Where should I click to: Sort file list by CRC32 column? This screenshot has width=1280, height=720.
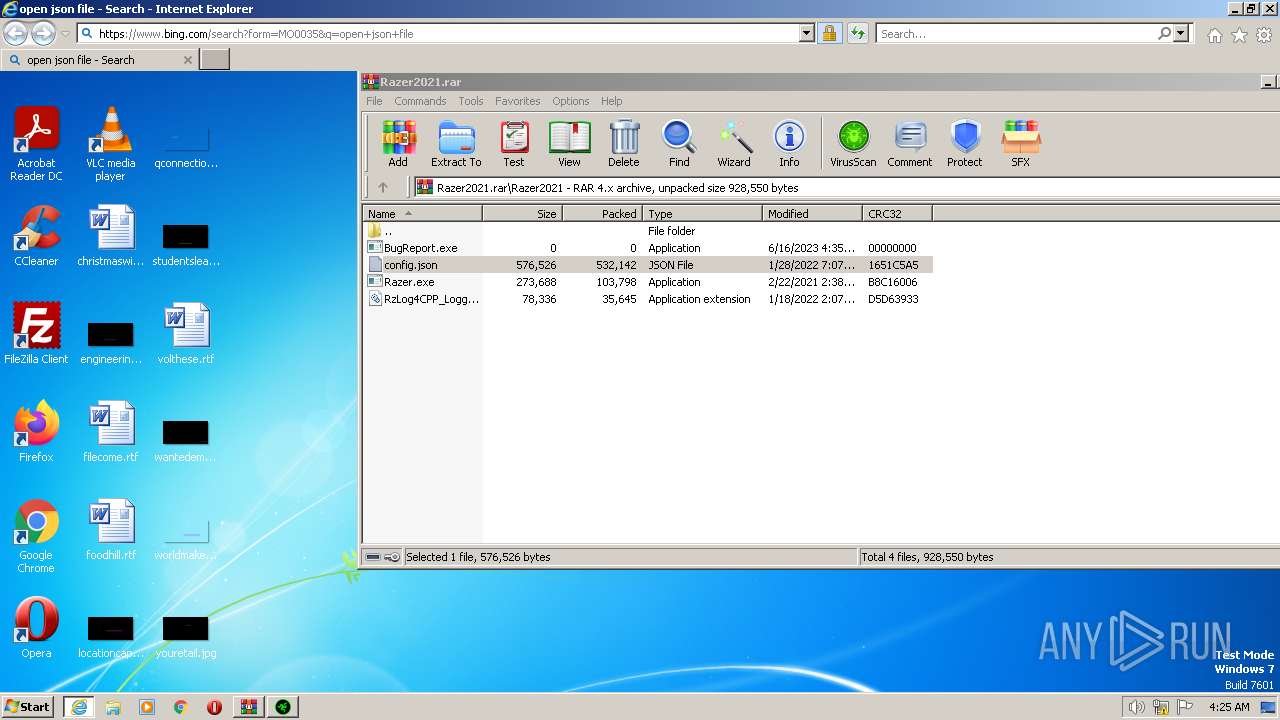coord(897,213)
